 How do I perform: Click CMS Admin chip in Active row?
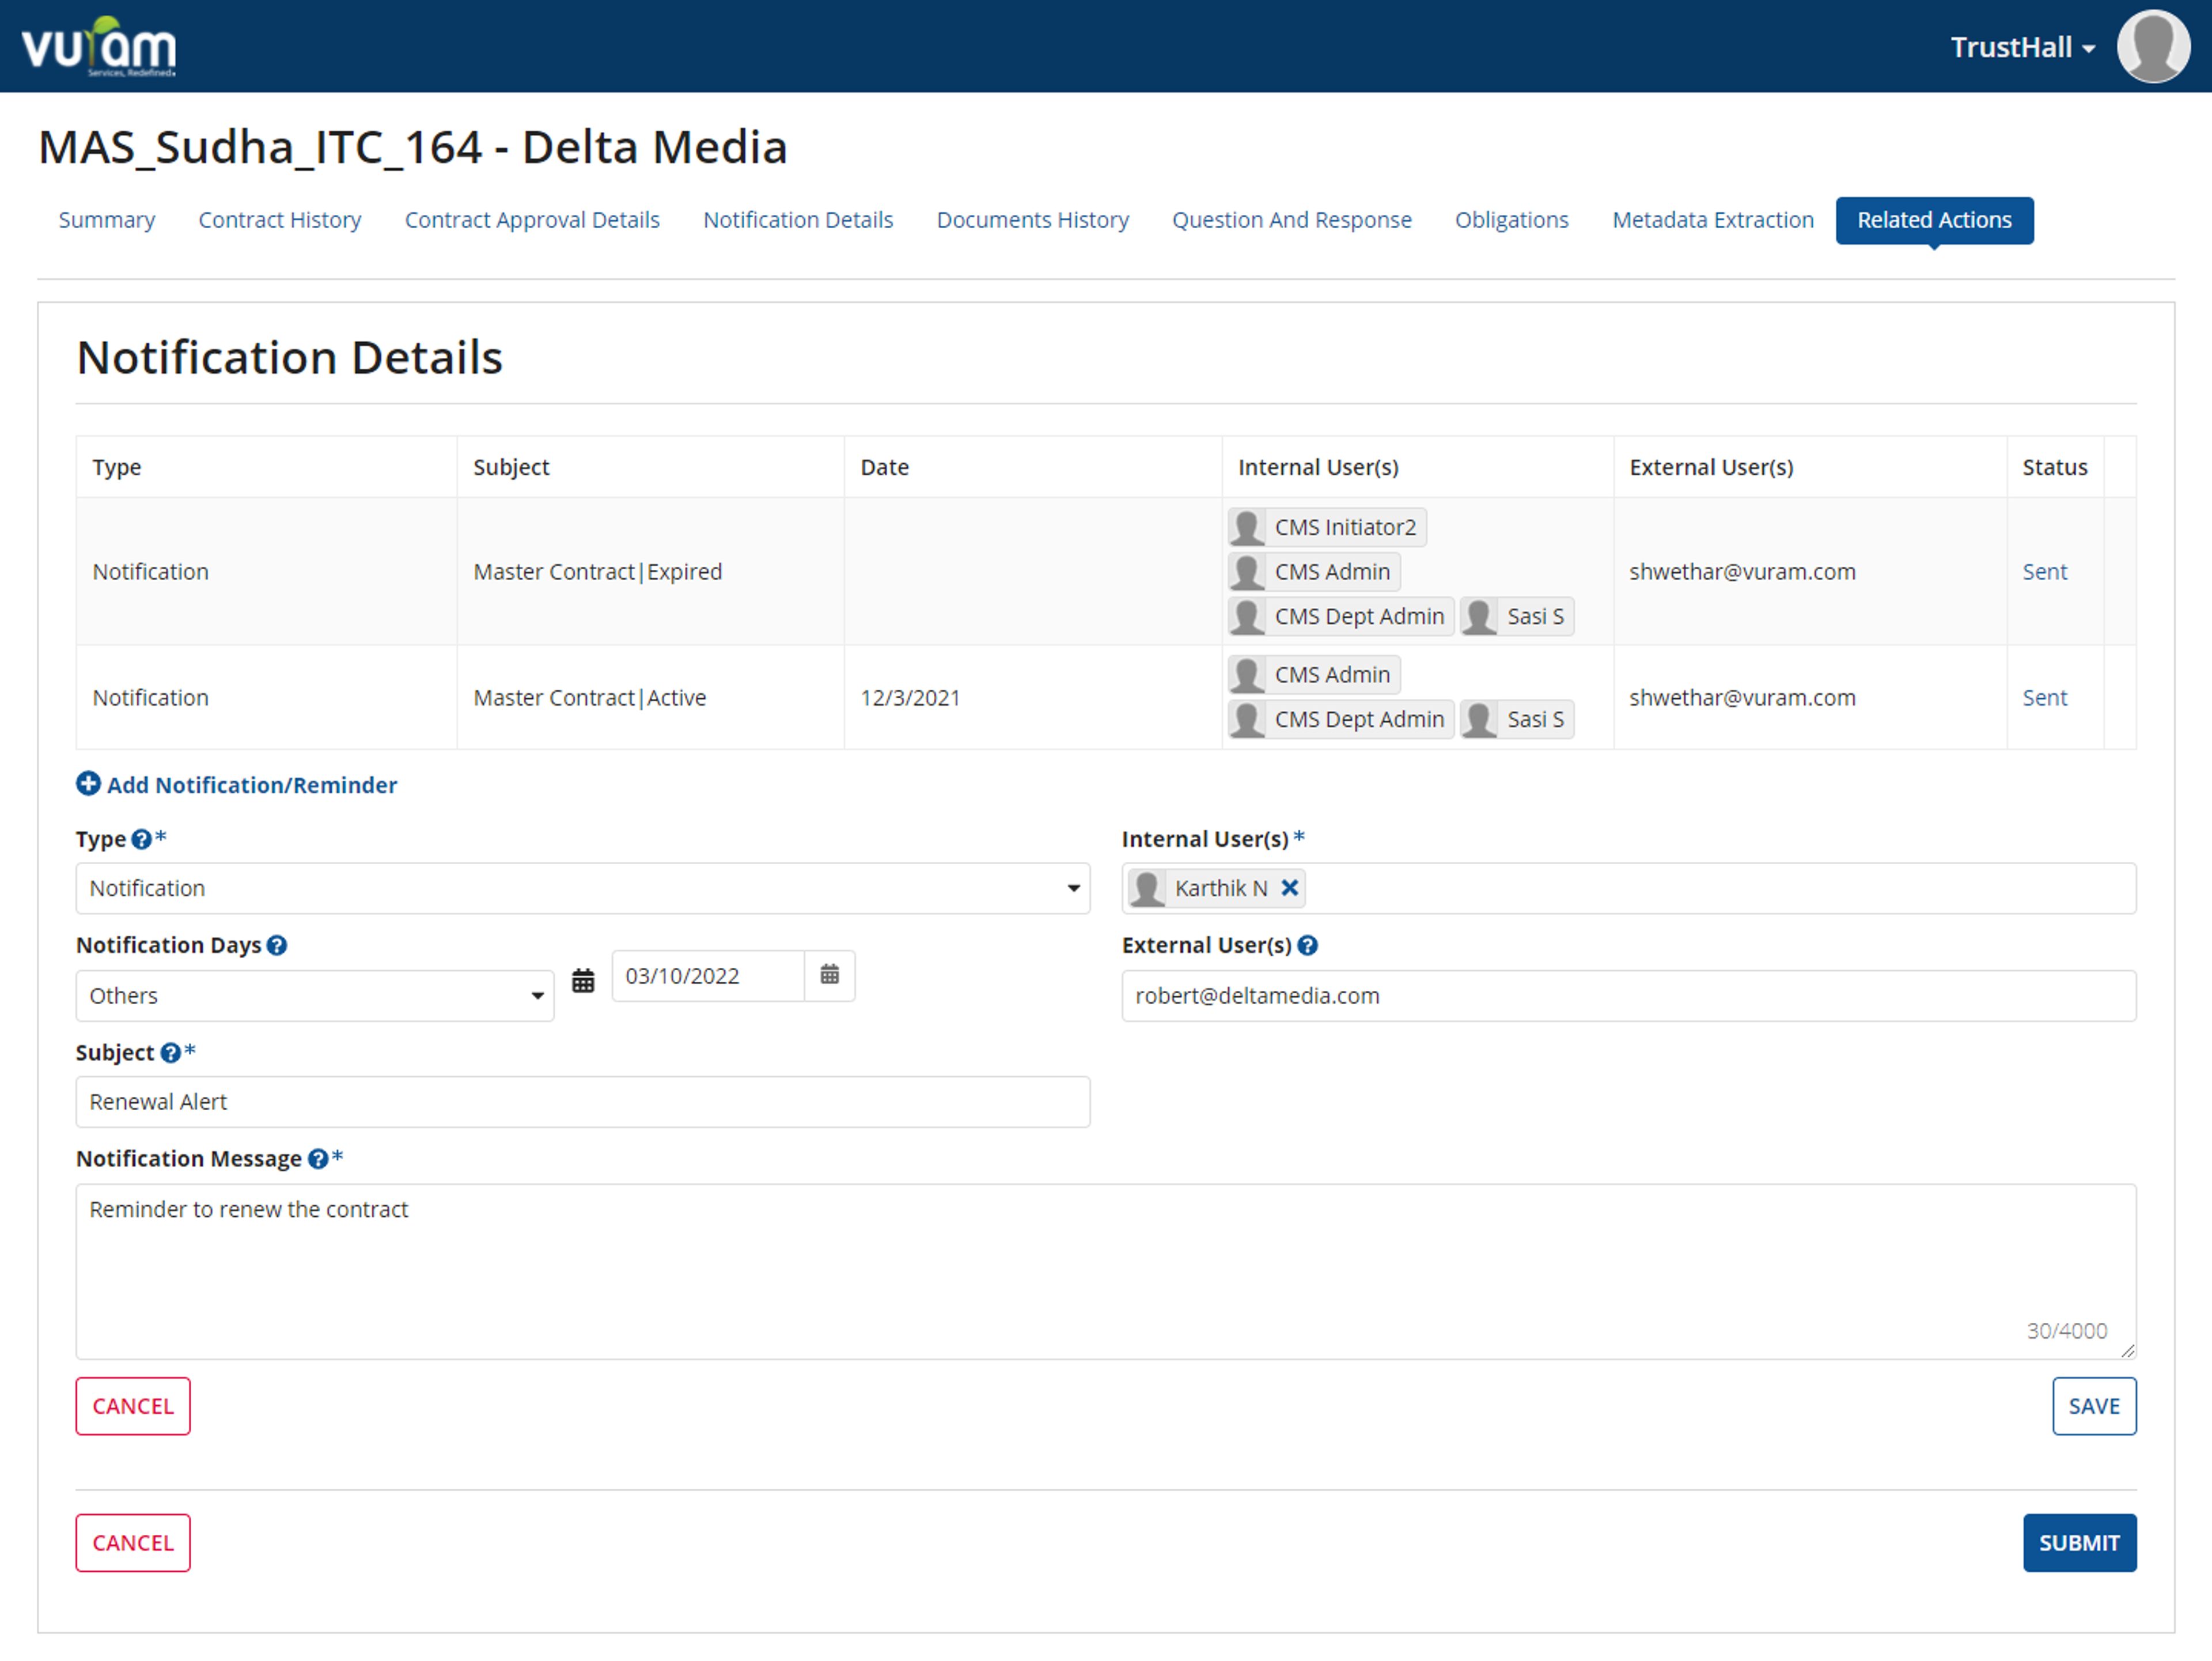pyautogui.click(x=1314, y=674)
